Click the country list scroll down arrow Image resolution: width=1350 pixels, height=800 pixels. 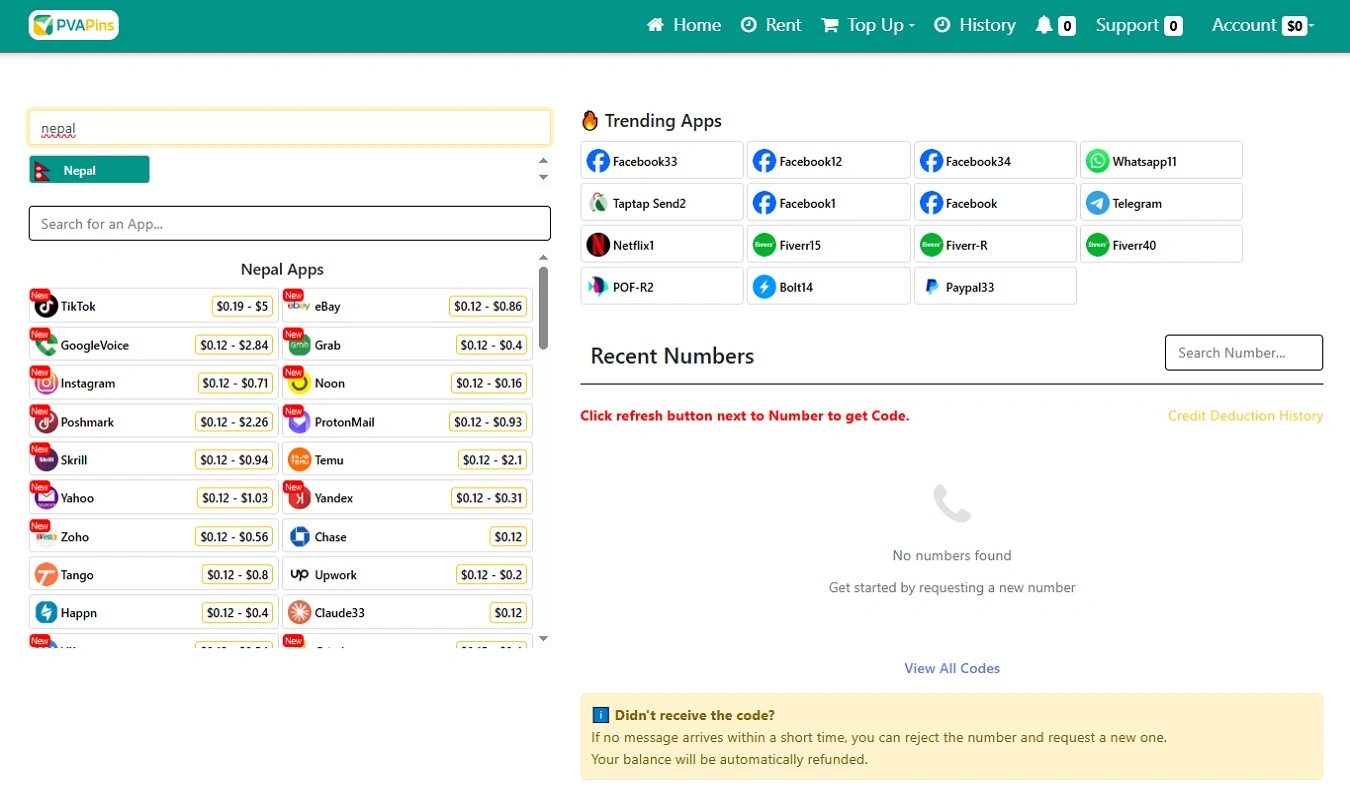[543, 178]
